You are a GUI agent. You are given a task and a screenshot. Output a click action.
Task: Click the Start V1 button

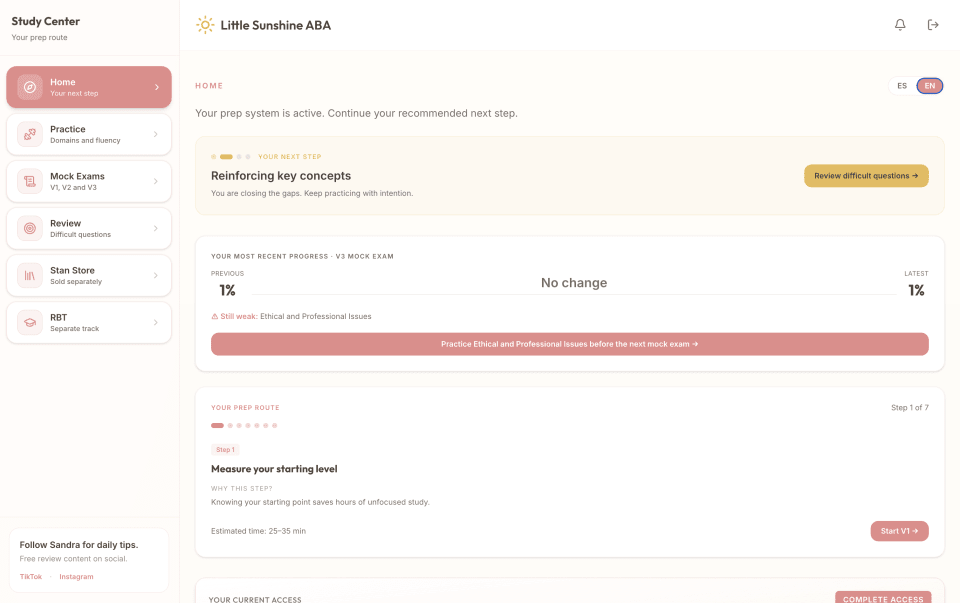tap(899, 531)
